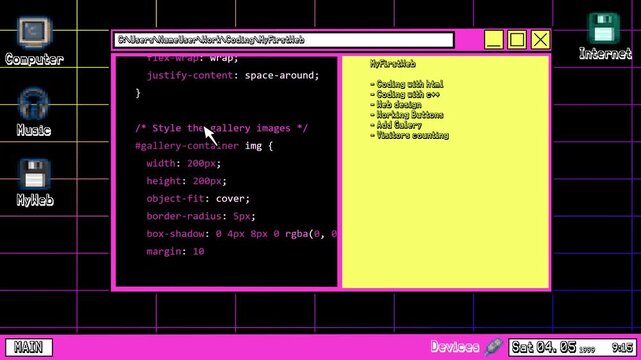The height and width of the screenshot is (360, 641).
Task: Select 'Visitors counting' note line
Action: (409, 135)
